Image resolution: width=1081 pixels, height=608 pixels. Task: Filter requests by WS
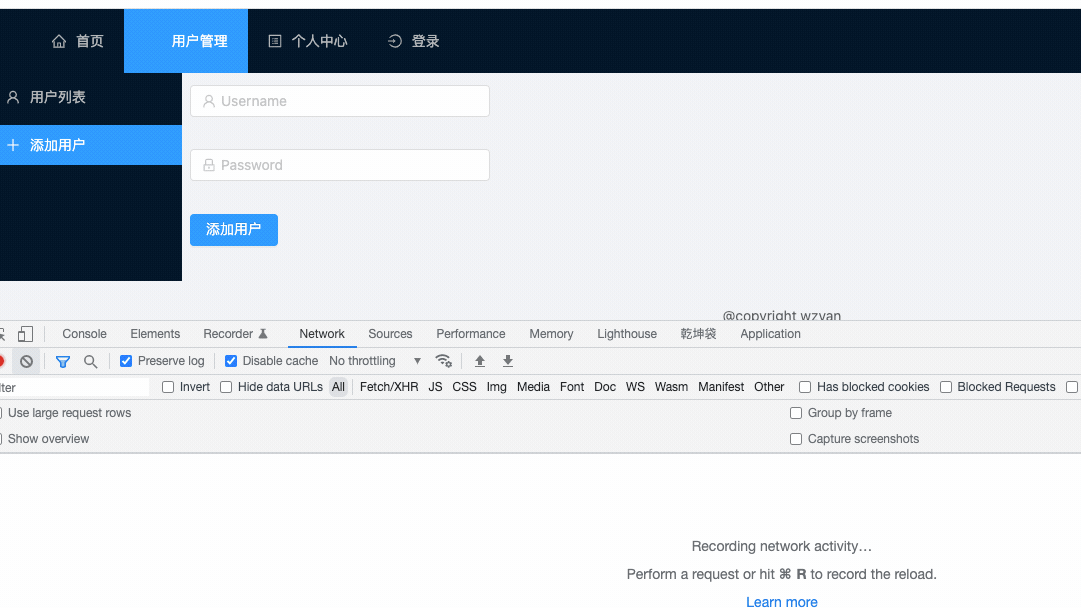[x=635, y=387]
